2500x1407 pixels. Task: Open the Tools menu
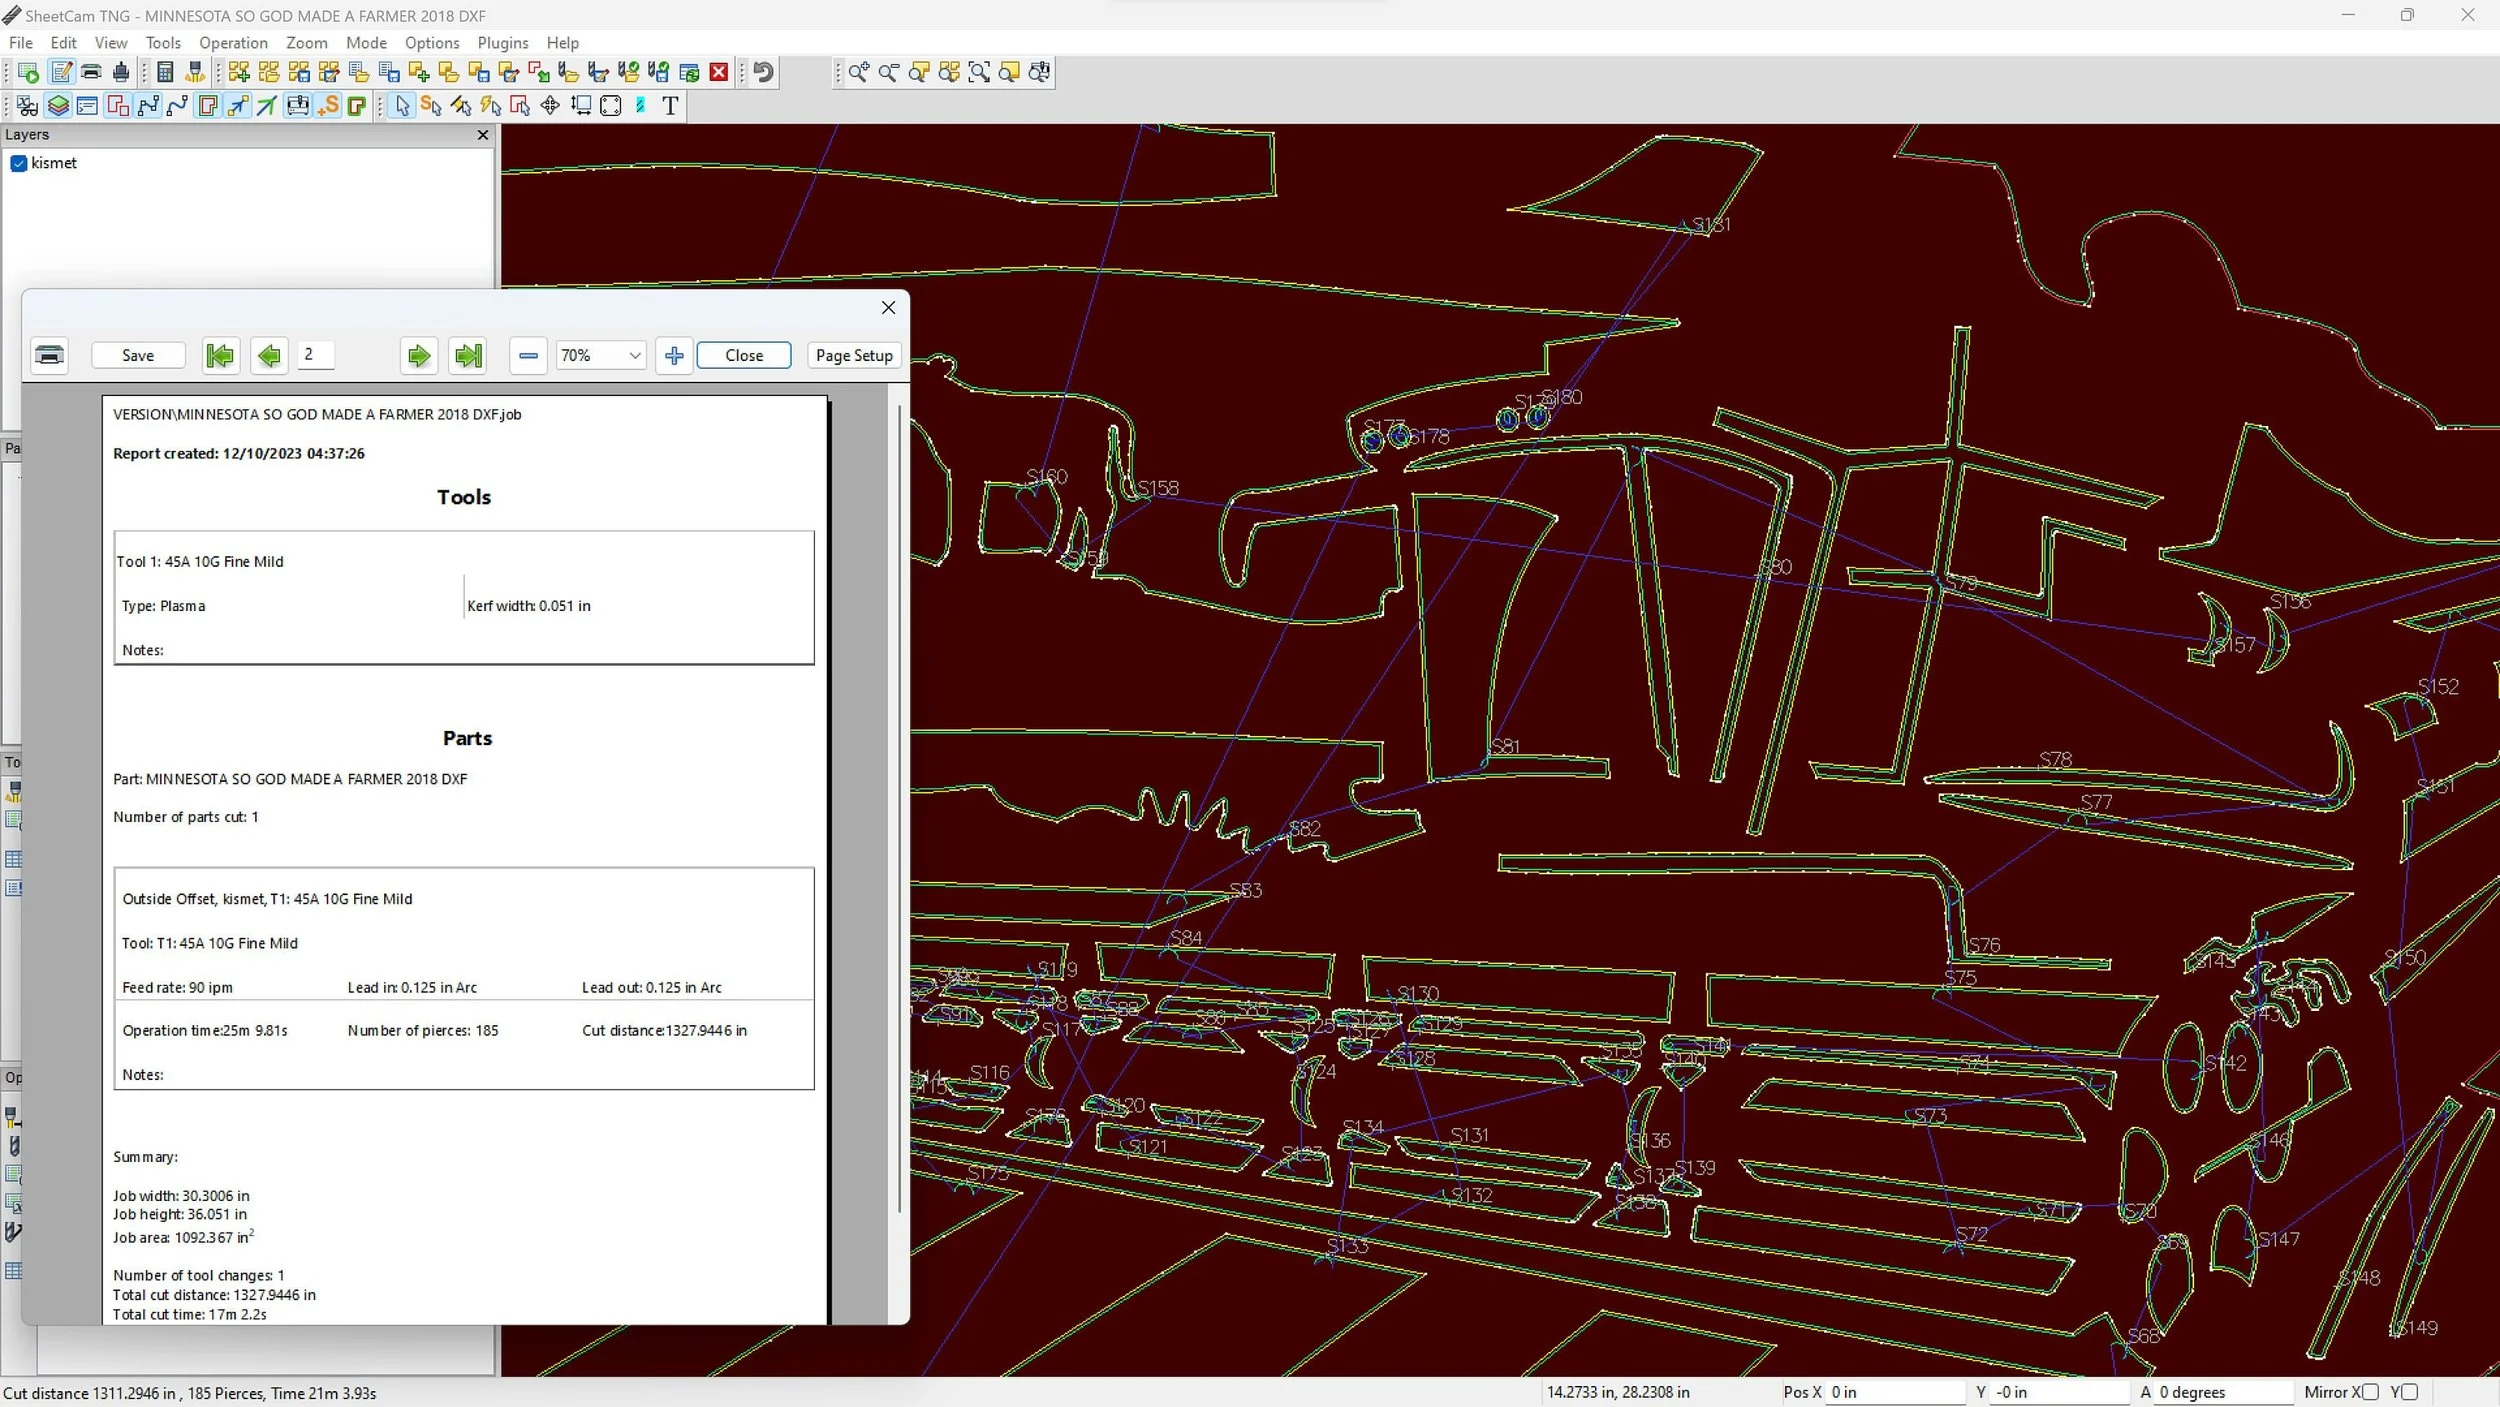tap(163, 43)
